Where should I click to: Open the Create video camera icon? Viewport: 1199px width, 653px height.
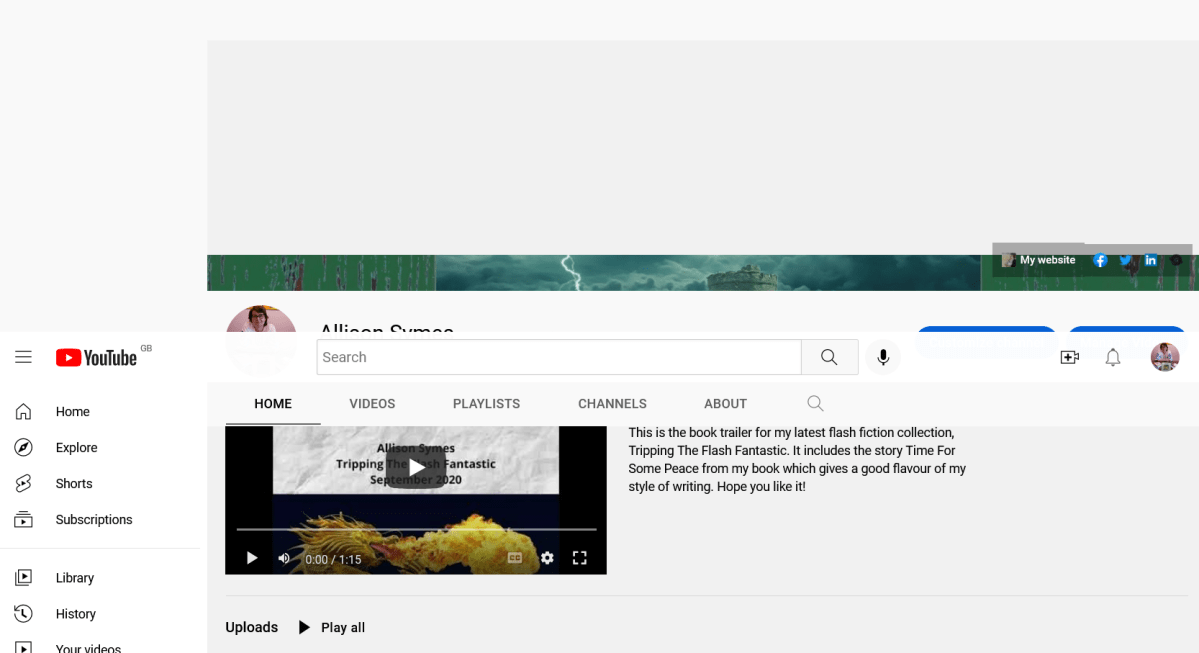1069,357
